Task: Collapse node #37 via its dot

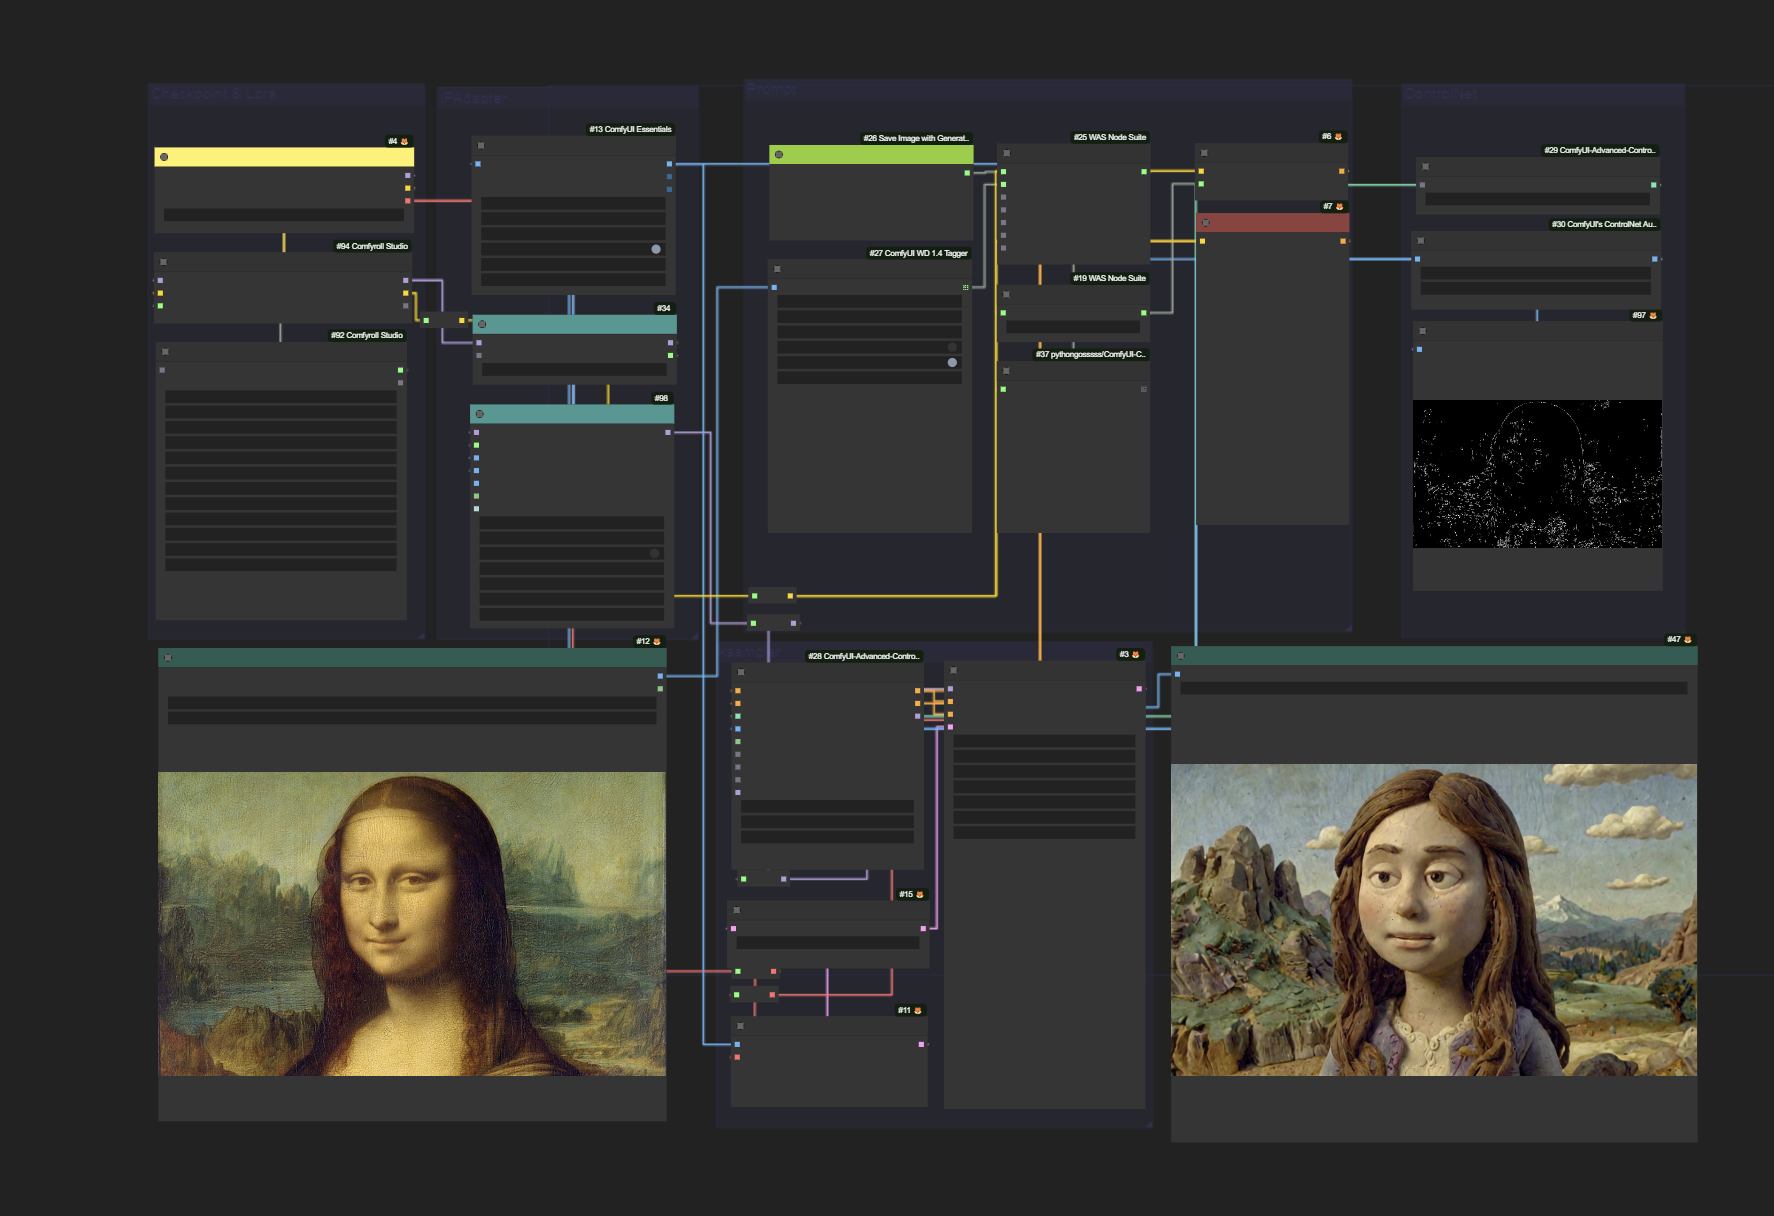Action: [x=1007, y=371]
